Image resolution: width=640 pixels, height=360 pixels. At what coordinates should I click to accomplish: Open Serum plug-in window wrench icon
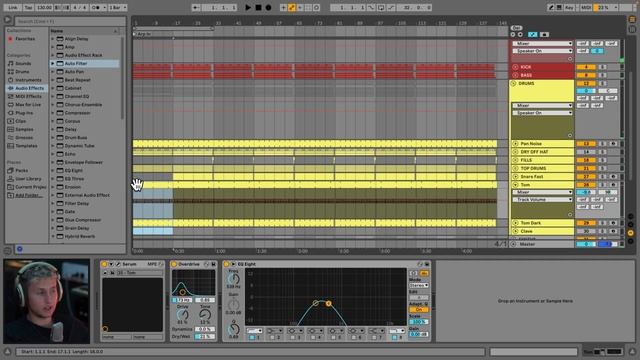tap(118, 264)
